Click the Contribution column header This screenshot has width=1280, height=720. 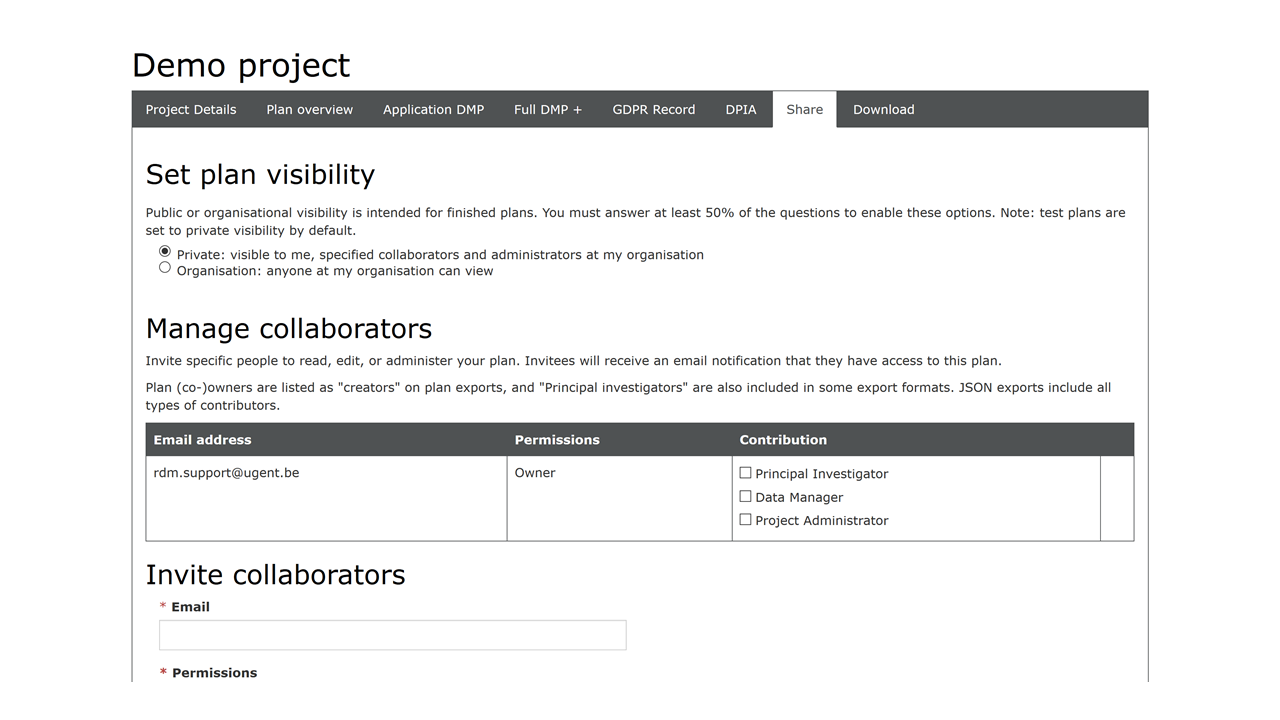coord(783,440)
